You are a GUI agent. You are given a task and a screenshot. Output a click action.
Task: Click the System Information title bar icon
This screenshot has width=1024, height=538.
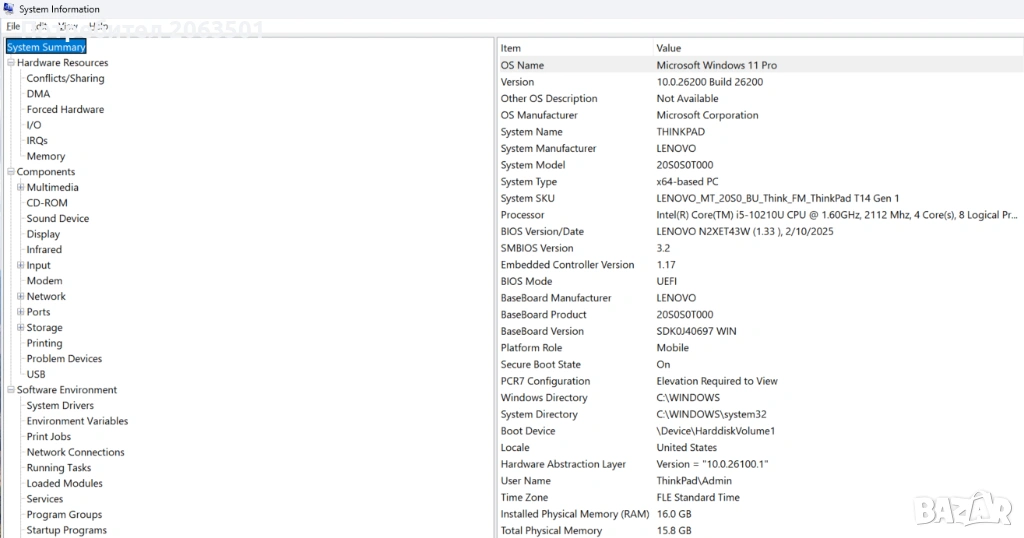8,9
